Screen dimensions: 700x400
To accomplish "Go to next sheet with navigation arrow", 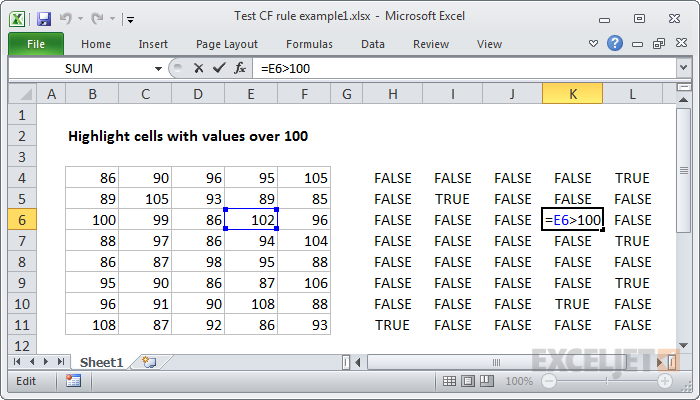I will (46, 361).
